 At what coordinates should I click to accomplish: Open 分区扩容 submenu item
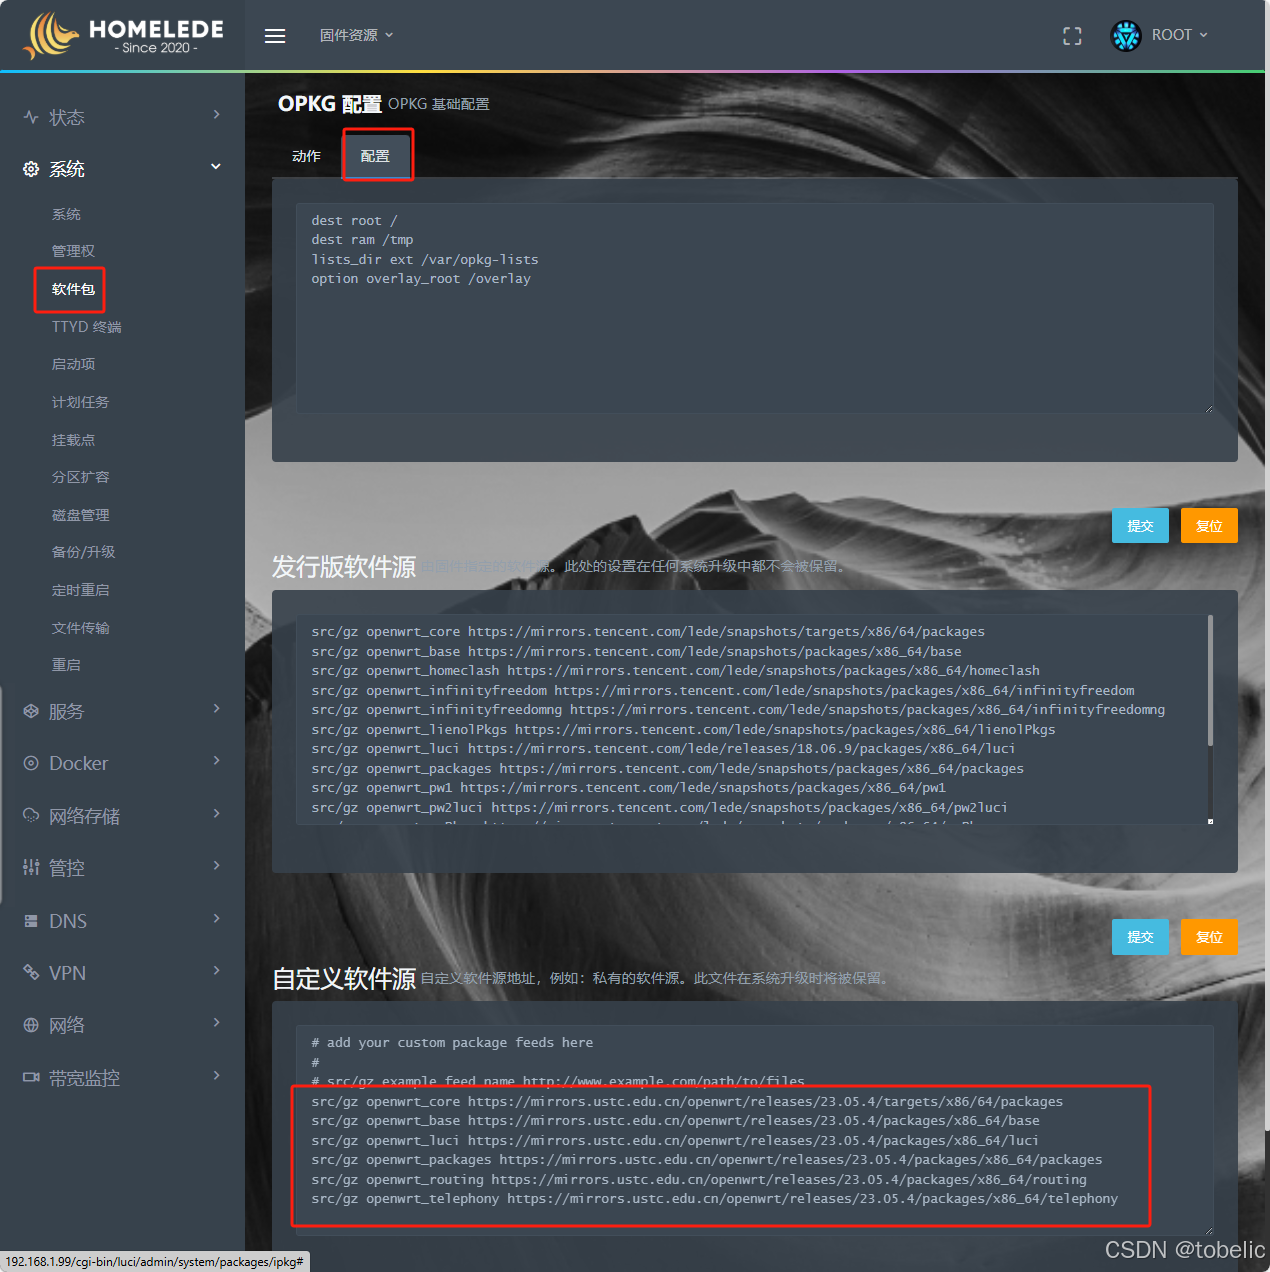tap(80, 477)
